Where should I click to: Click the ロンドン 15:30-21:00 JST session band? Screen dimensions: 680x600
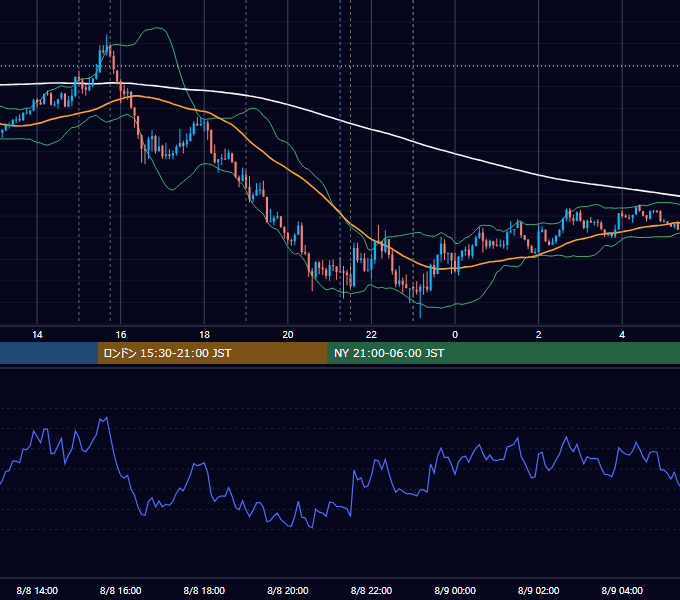(212, 353)
